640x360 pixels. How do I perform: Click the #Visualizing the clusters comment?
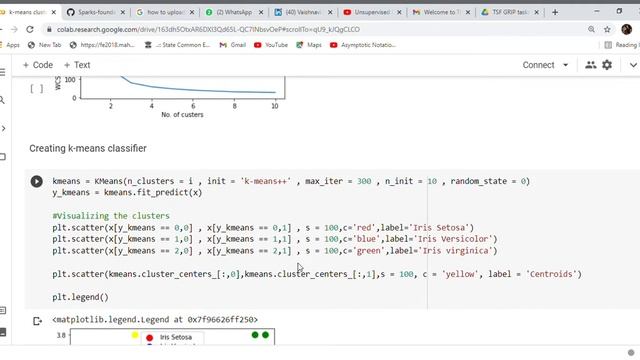click(x=111, y=216)
